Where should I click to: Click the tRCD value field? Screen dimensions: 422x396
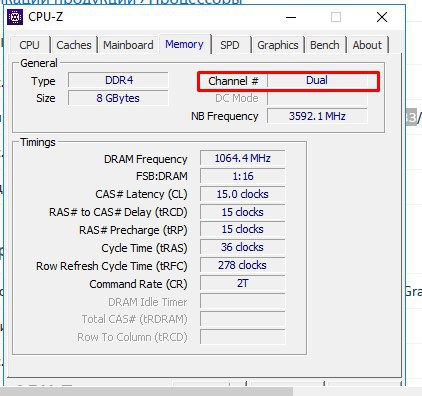point(242,212)
